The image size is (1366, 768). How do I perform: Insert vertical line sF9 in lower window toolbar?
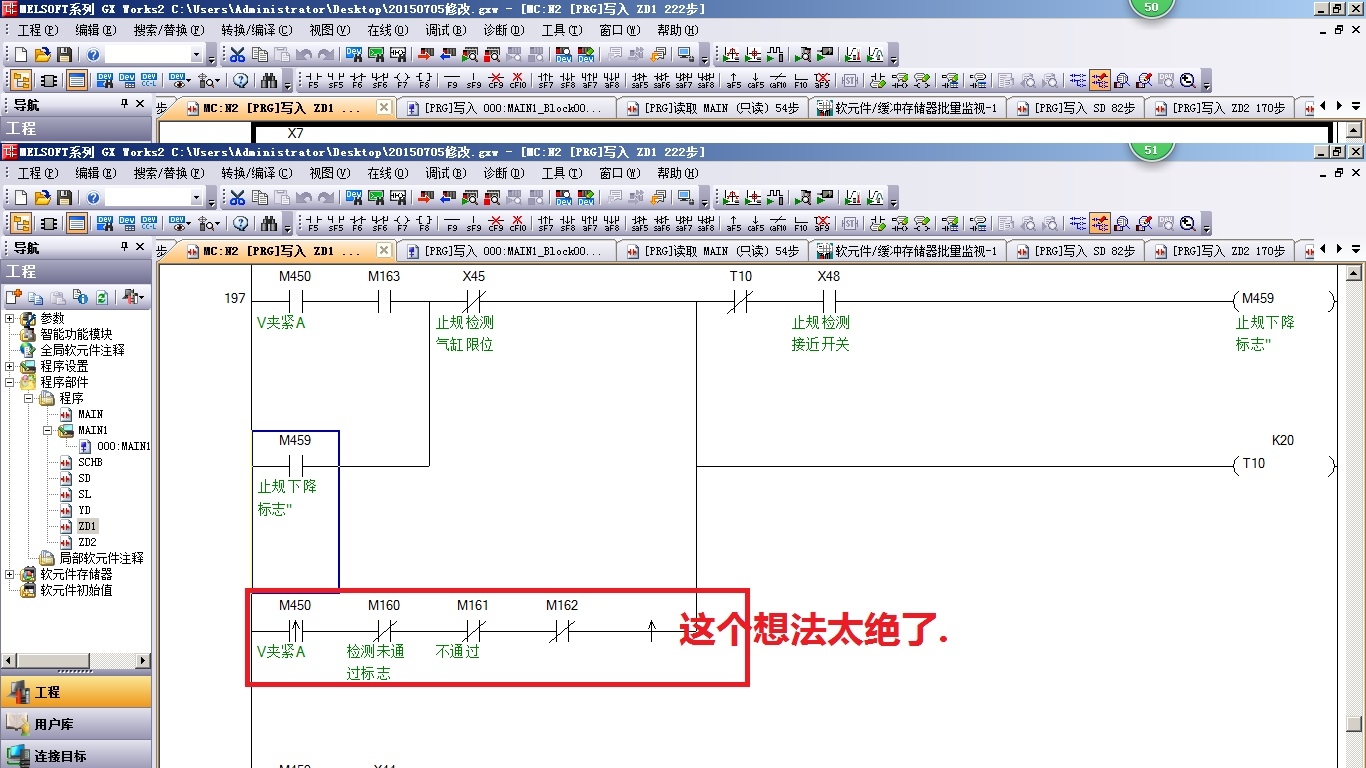474,224
